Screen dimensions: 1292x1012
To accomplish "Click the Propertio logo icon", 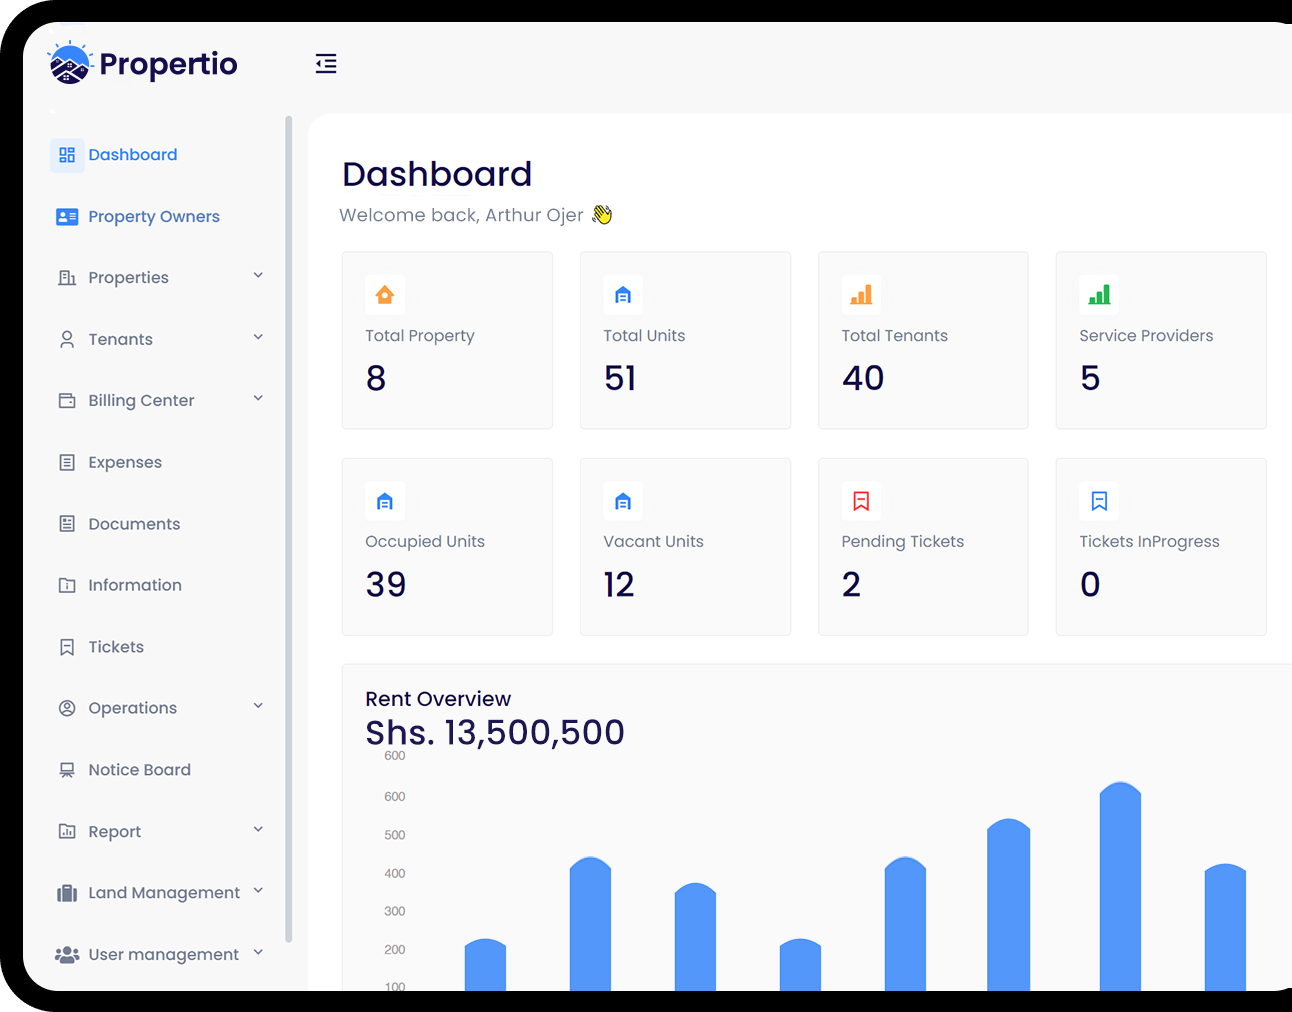I will pos(69,64).
